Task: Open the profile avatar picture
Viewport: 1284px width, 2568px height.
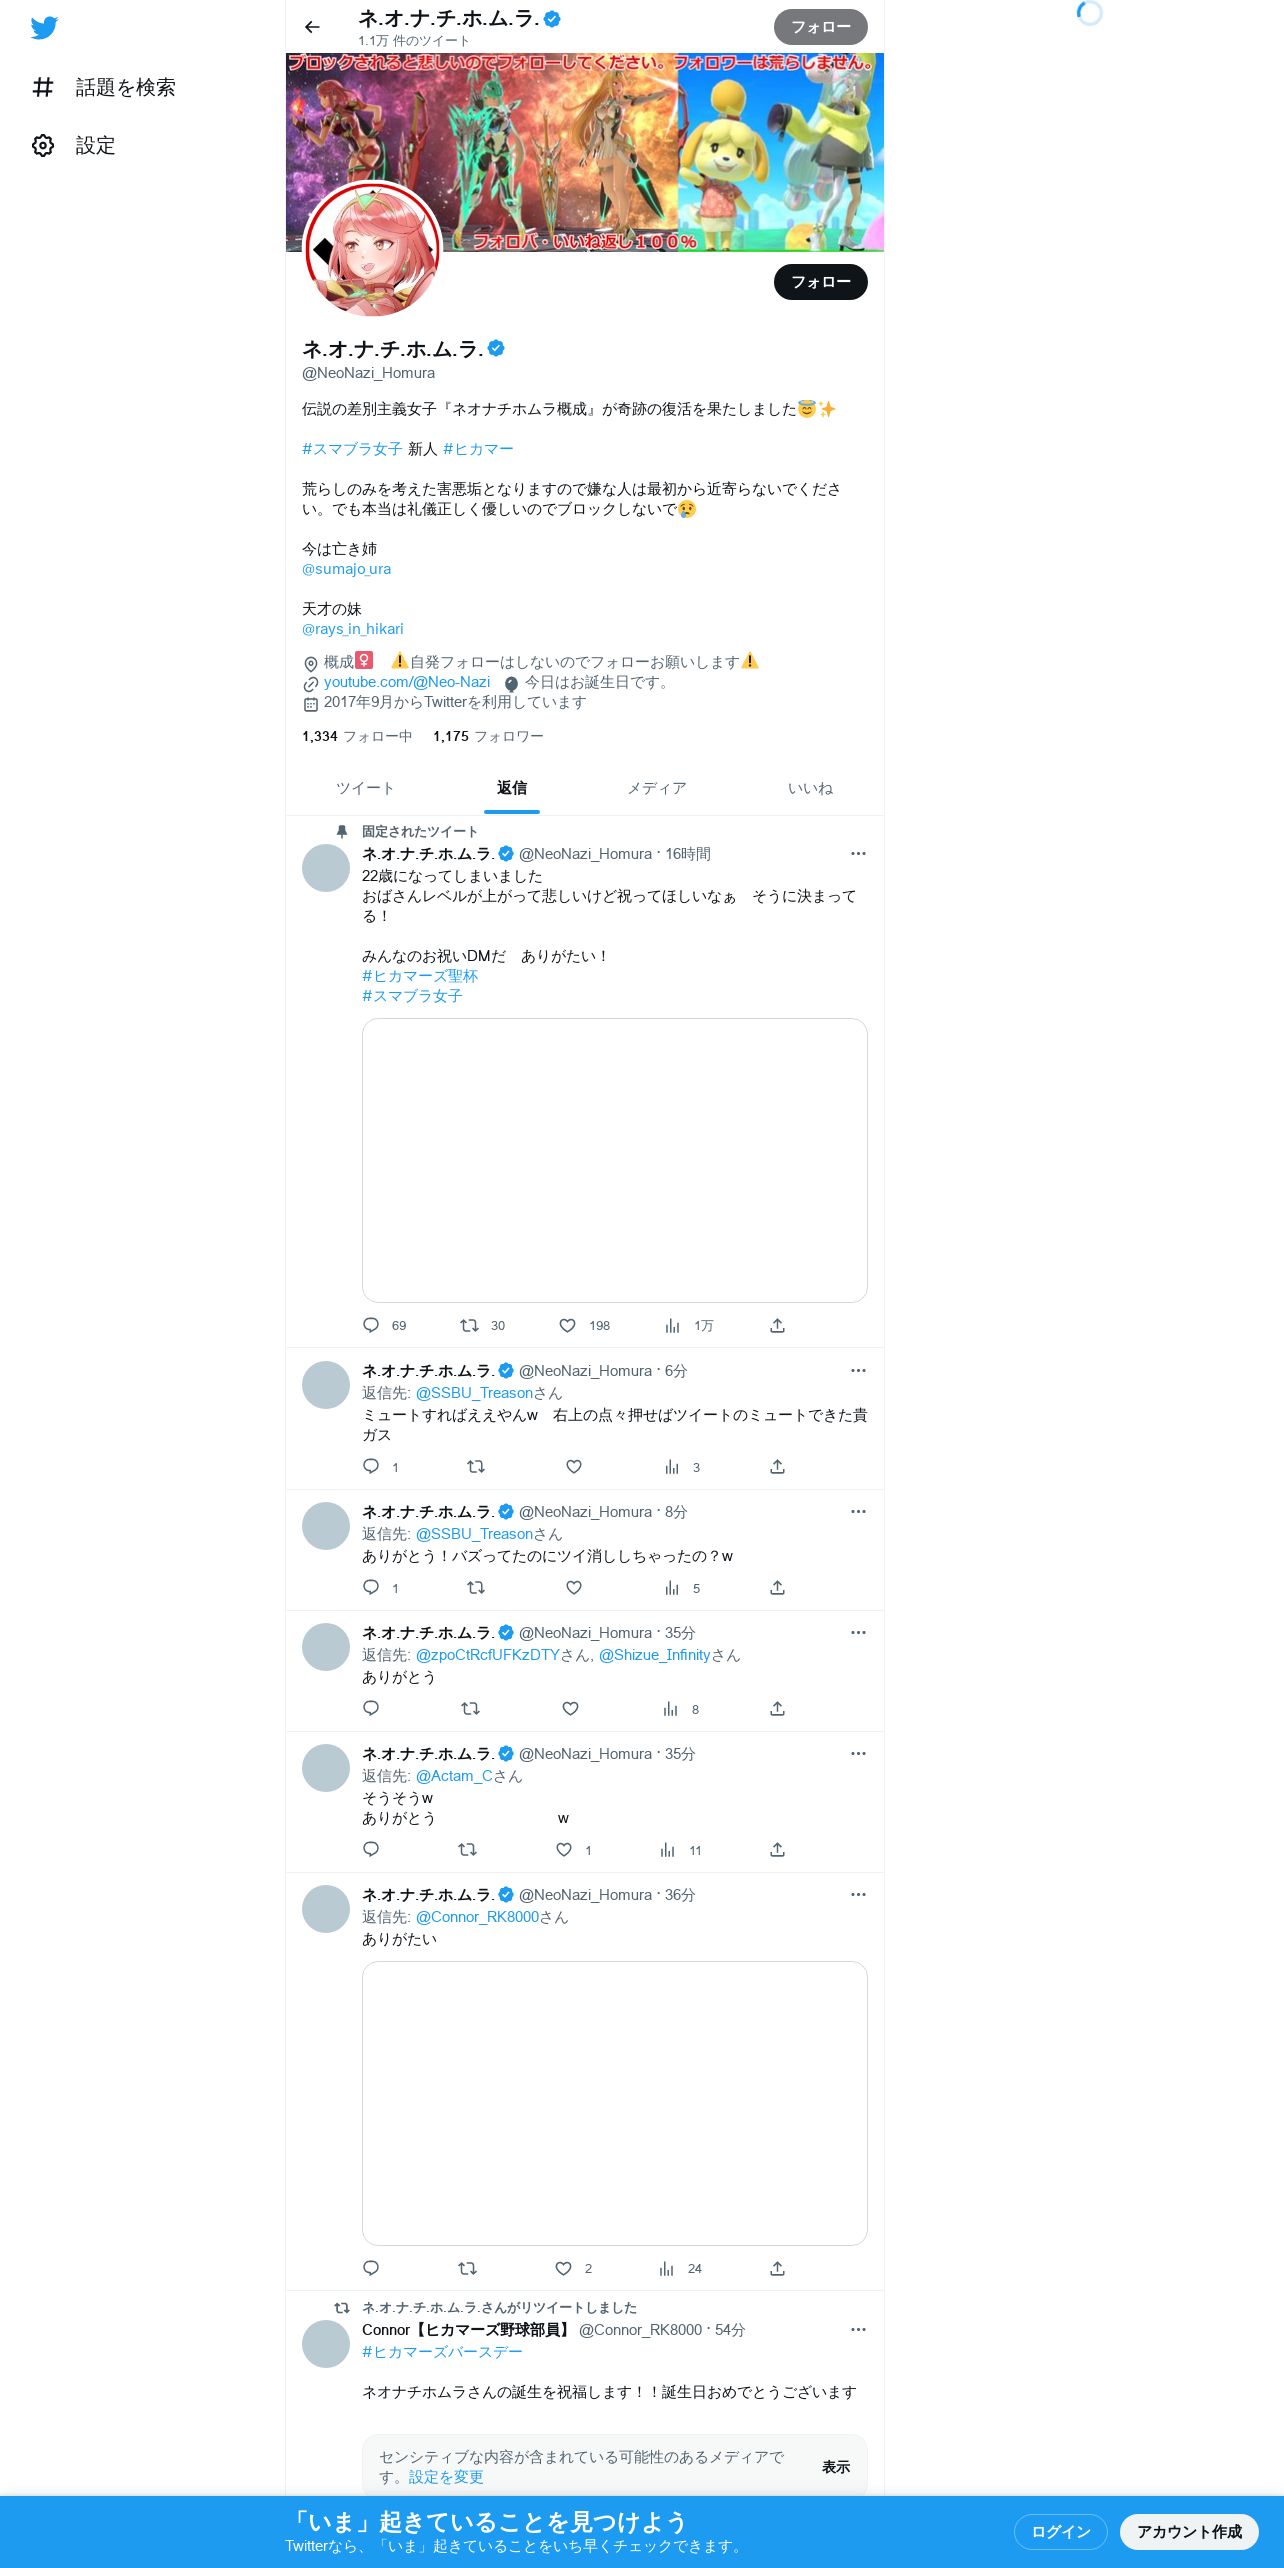Action: tap(373, 250)
